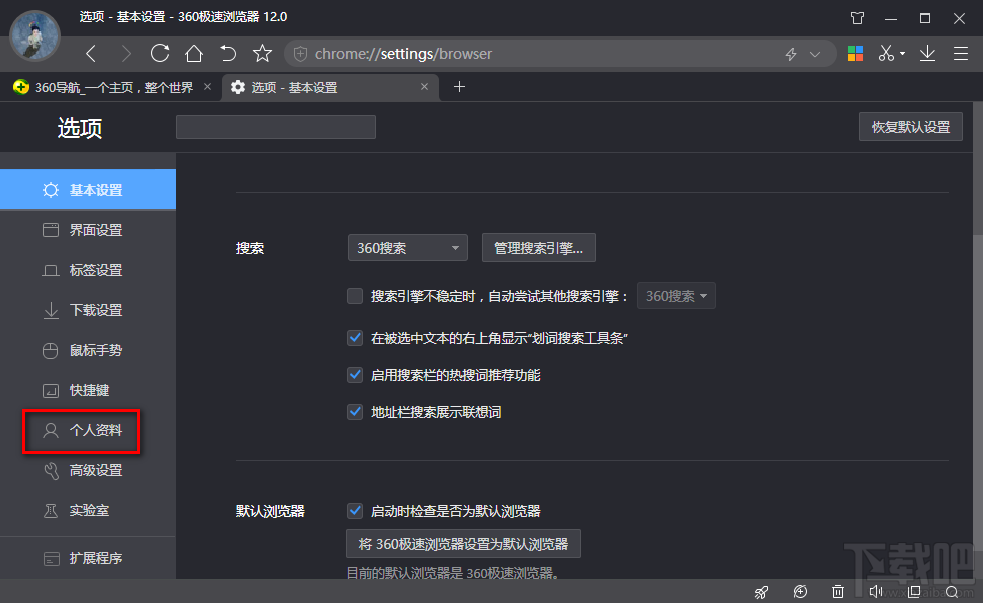Click the shield security icon in address bar
This screenshot has height=603, width=983.
coord(300,54)
